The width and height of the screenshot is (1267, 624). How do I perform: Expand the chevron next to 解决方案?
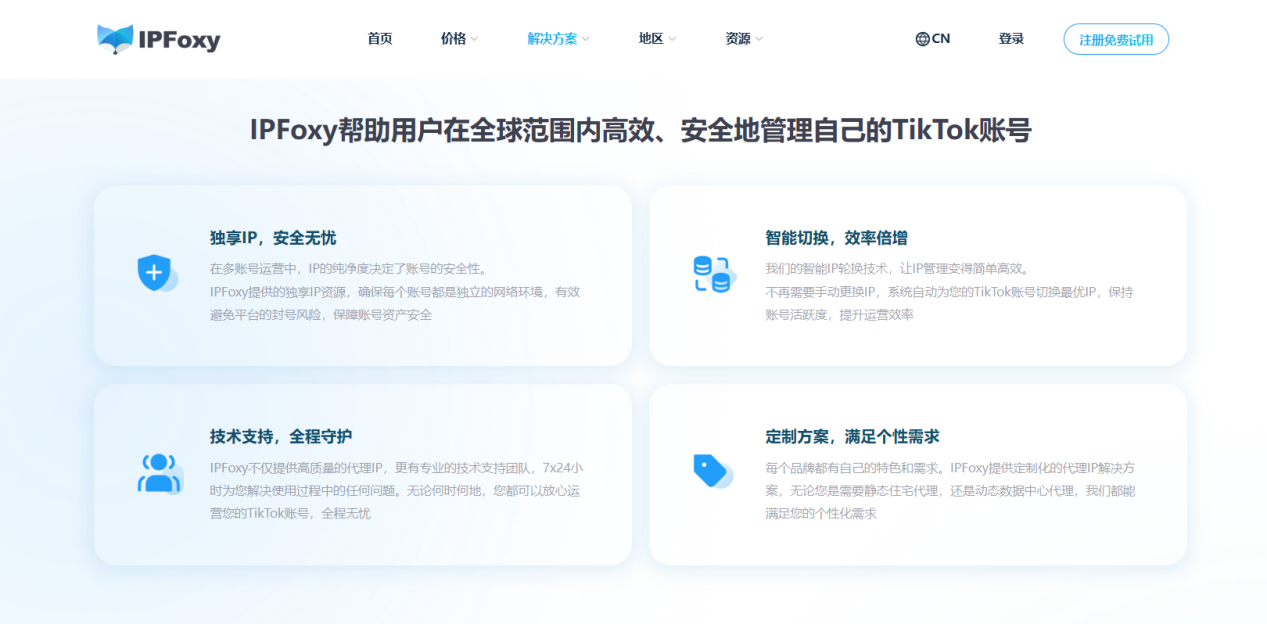pyautogui.click(x=585, y=40)
